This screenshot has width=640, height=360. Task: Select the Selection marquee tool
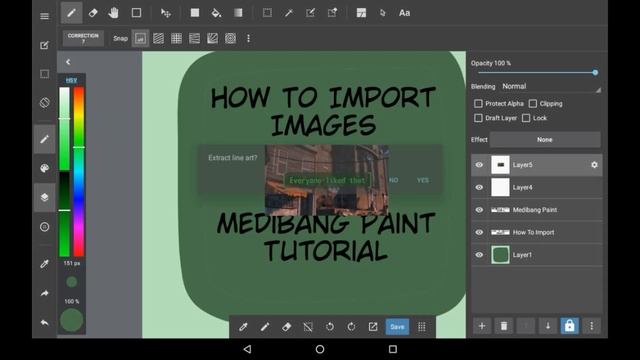(267, 13)
